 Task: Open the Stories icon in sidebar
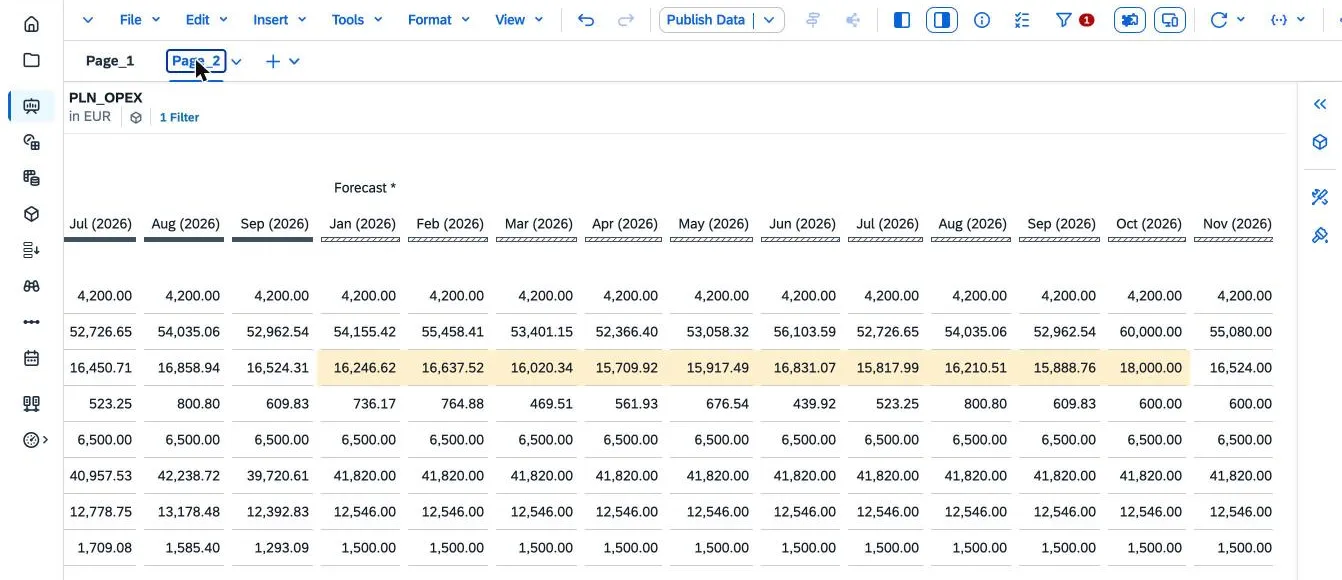31,106
